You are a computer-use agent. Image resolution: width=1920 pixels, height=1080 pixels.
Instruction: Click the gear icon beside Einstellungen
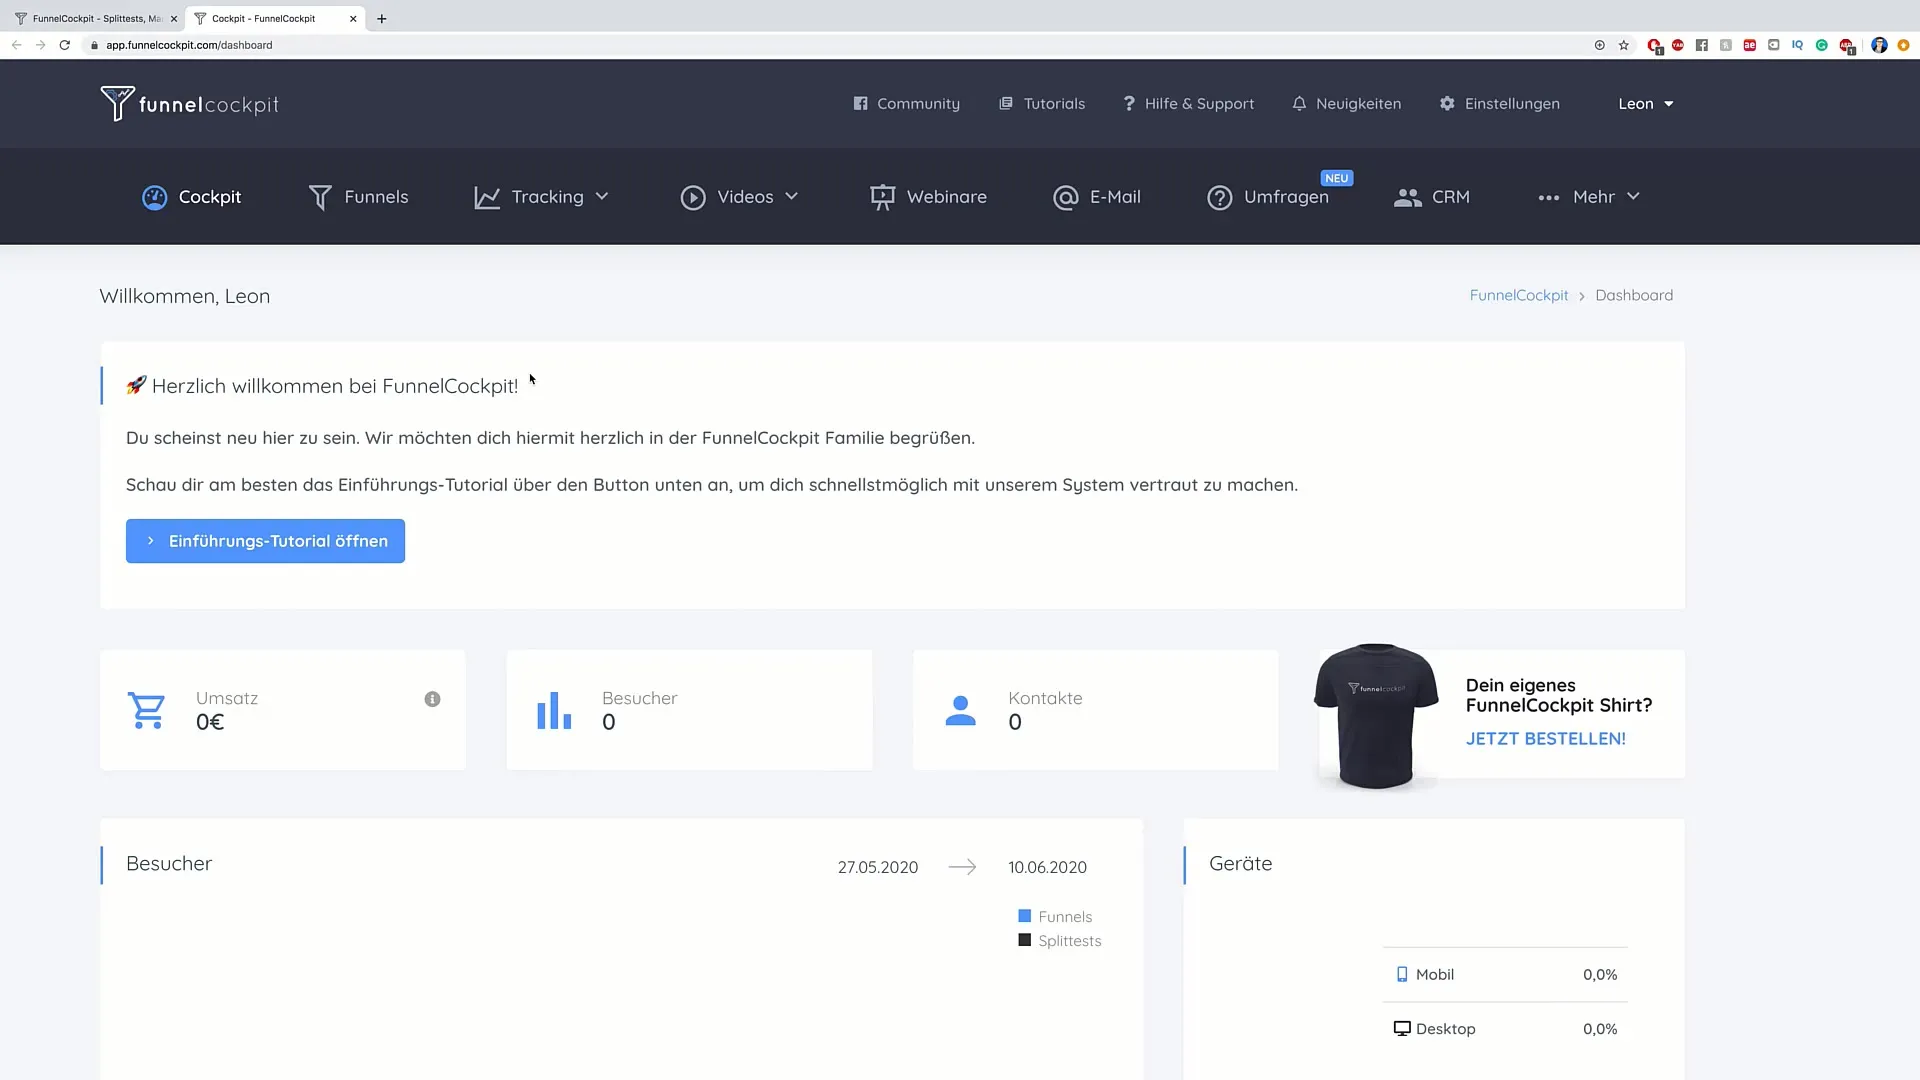tap(1447, 104)
